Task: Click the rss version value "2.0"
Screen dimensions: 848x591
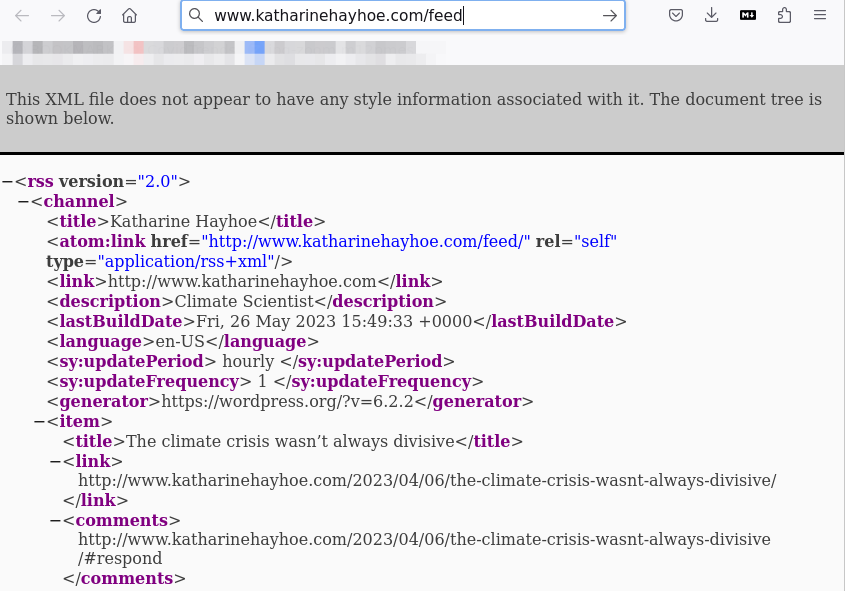Action: [x=157, y=181]
